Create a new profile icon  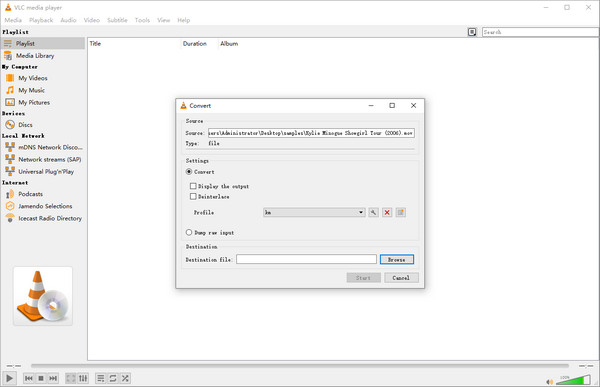pos(401,212)
